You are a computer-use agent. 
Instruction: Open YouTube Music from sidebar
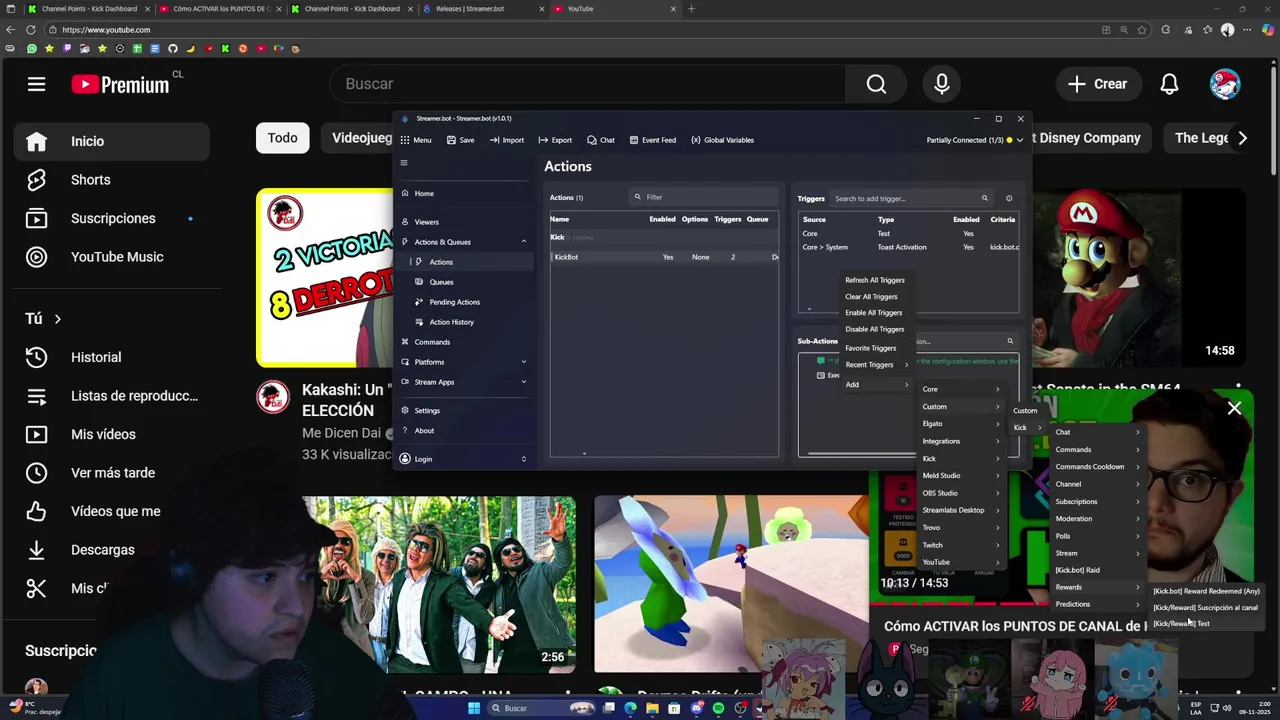click(111, 257)
